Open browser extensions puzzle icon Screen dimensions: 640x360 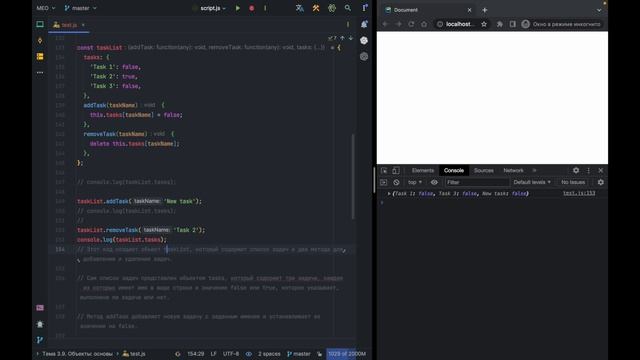[500, 24]
